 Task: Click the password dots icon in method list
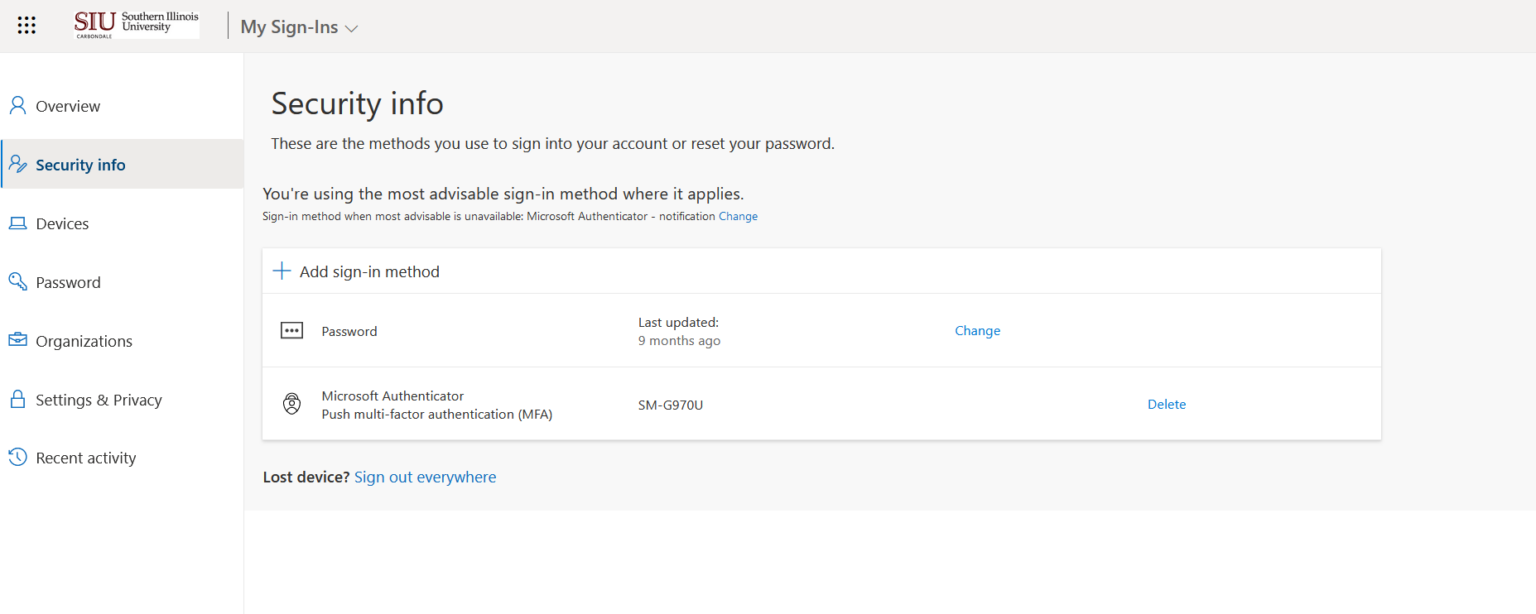pyautogui.click(x=291, y=330)
